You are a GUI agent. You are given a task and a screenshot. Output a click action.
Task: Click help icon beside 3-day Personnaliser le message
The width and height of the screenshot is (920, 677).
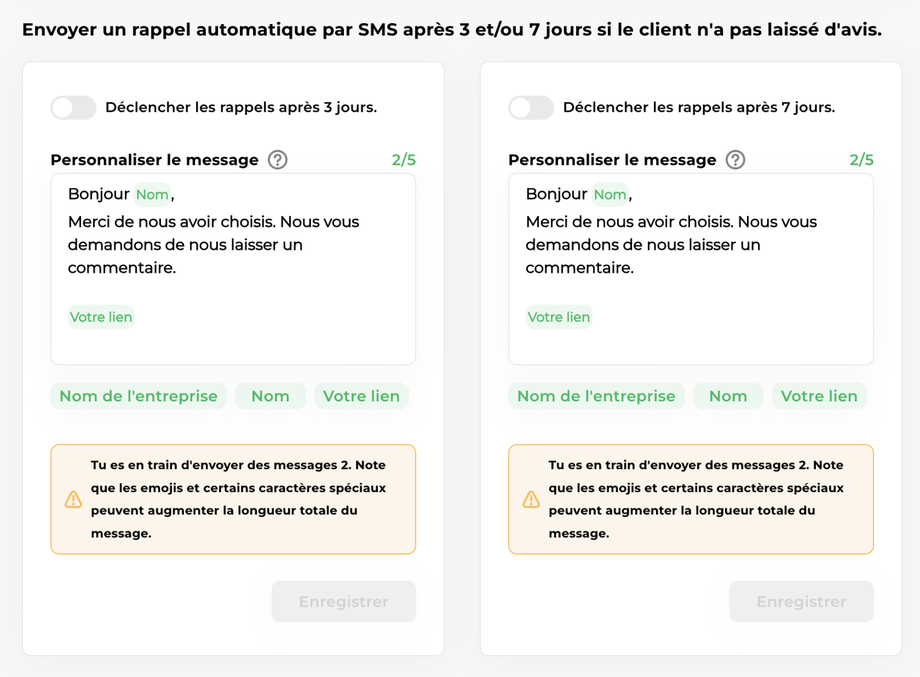[278, 160]
